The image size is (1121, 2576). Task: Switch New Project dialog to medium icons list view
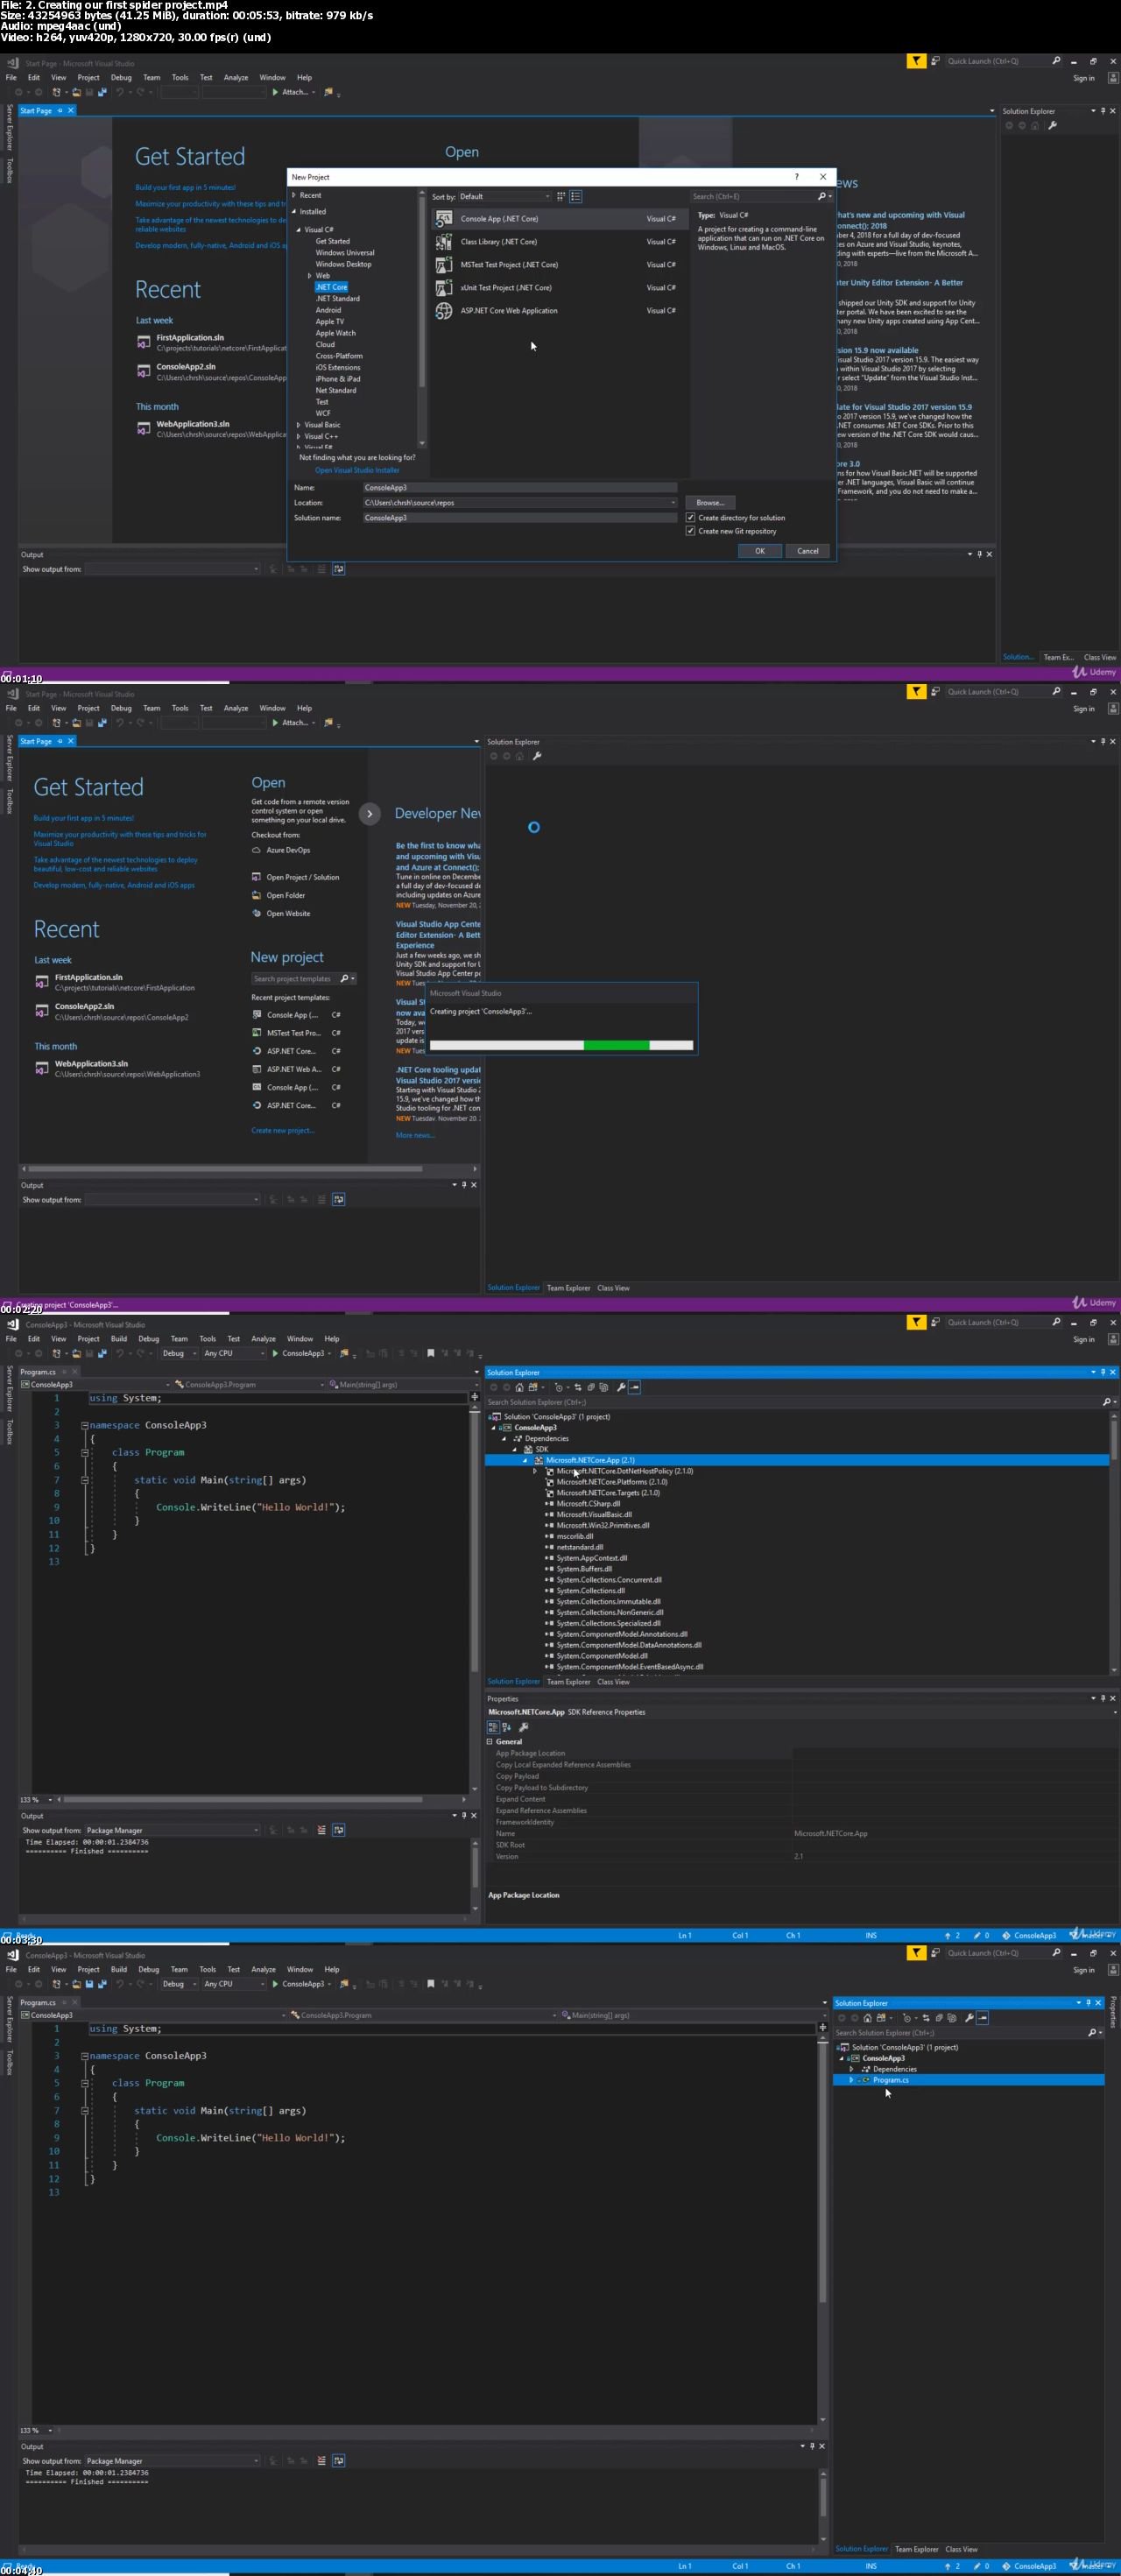(x=576, y=196)
